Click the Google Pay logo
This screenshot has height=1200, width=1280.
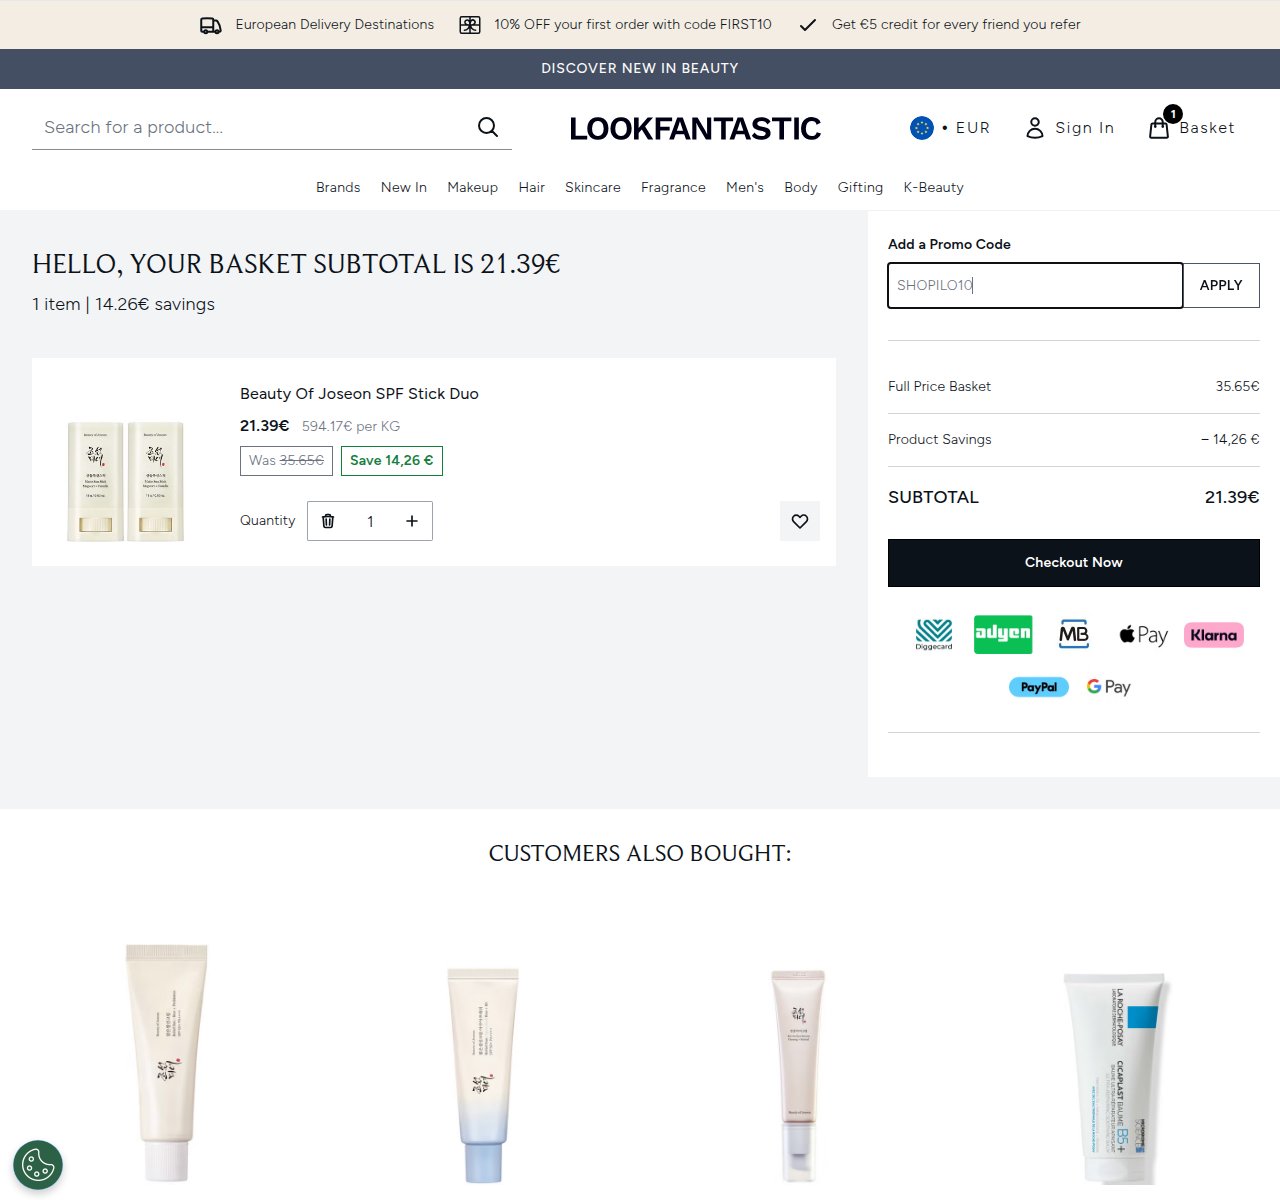pyautogui.click(x=1109, y=687)
